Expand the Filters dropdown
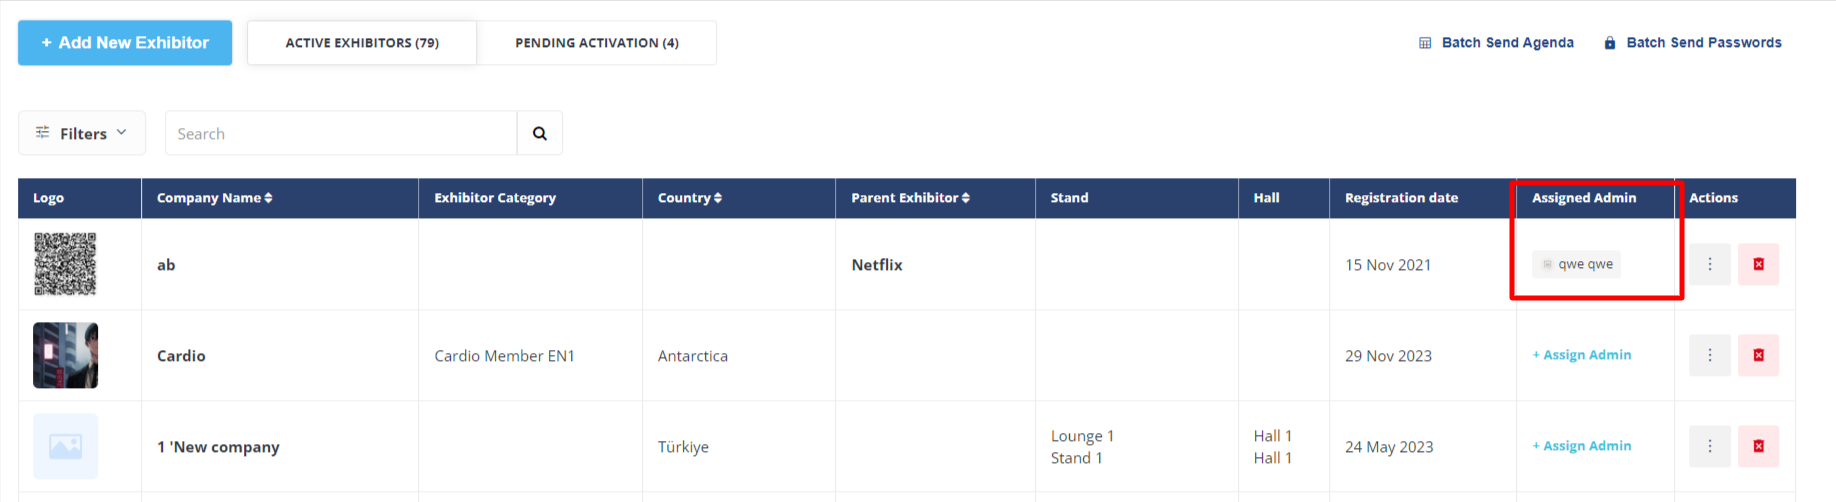This screenshot has height=502, width=1836. 82,133
